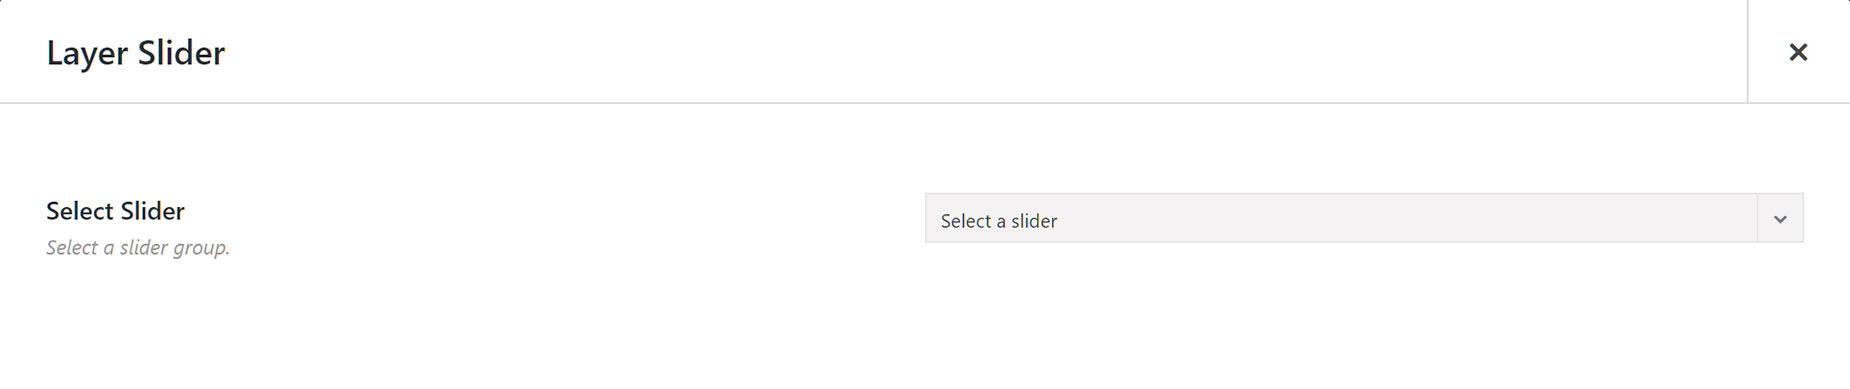
Task: Focus the Select Slider combo box
Action: pyautogui.click(x=1364, y=218)
